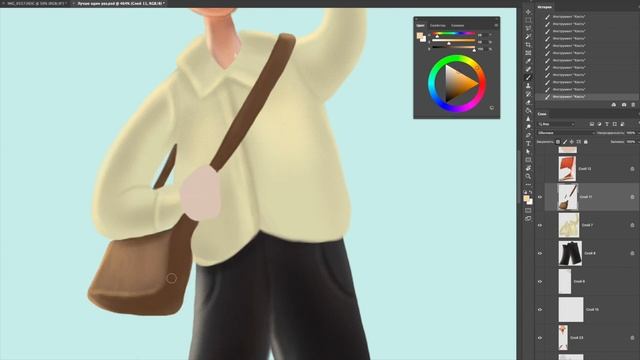Hide layer Слой 8
640x360 pixels.
pos(540,253)
